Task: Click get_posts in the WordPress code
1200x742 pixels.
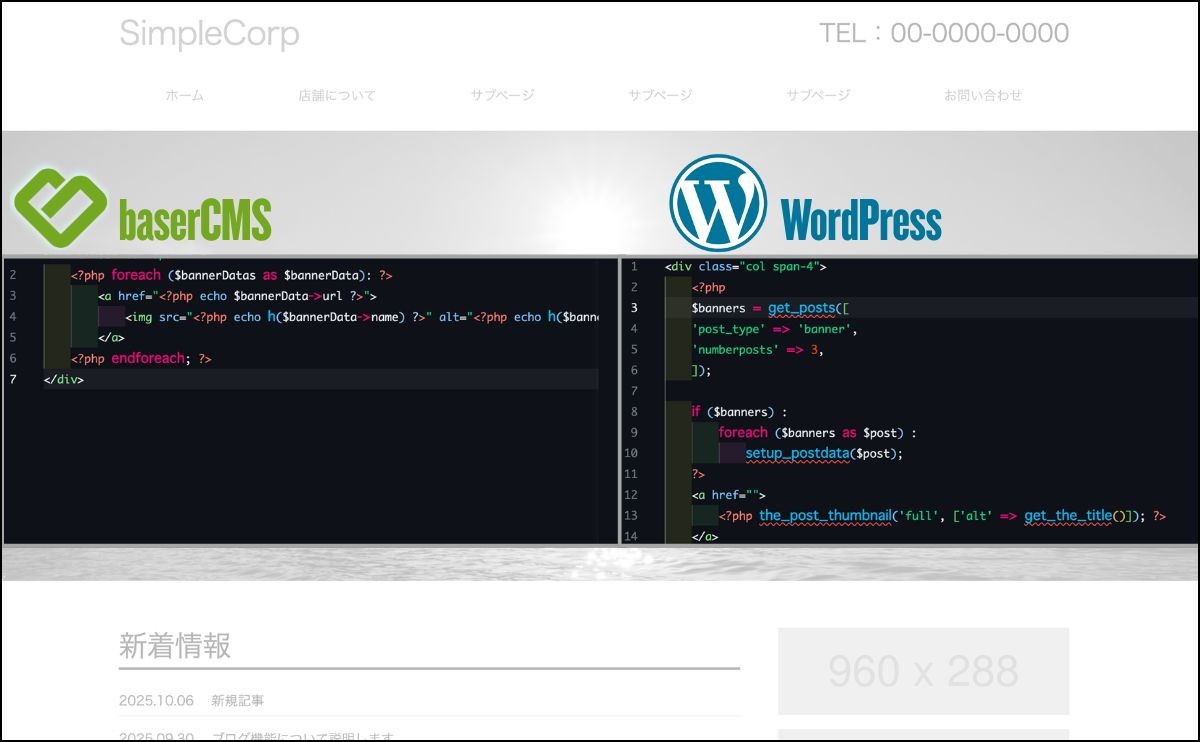Action: coord(801,308)
